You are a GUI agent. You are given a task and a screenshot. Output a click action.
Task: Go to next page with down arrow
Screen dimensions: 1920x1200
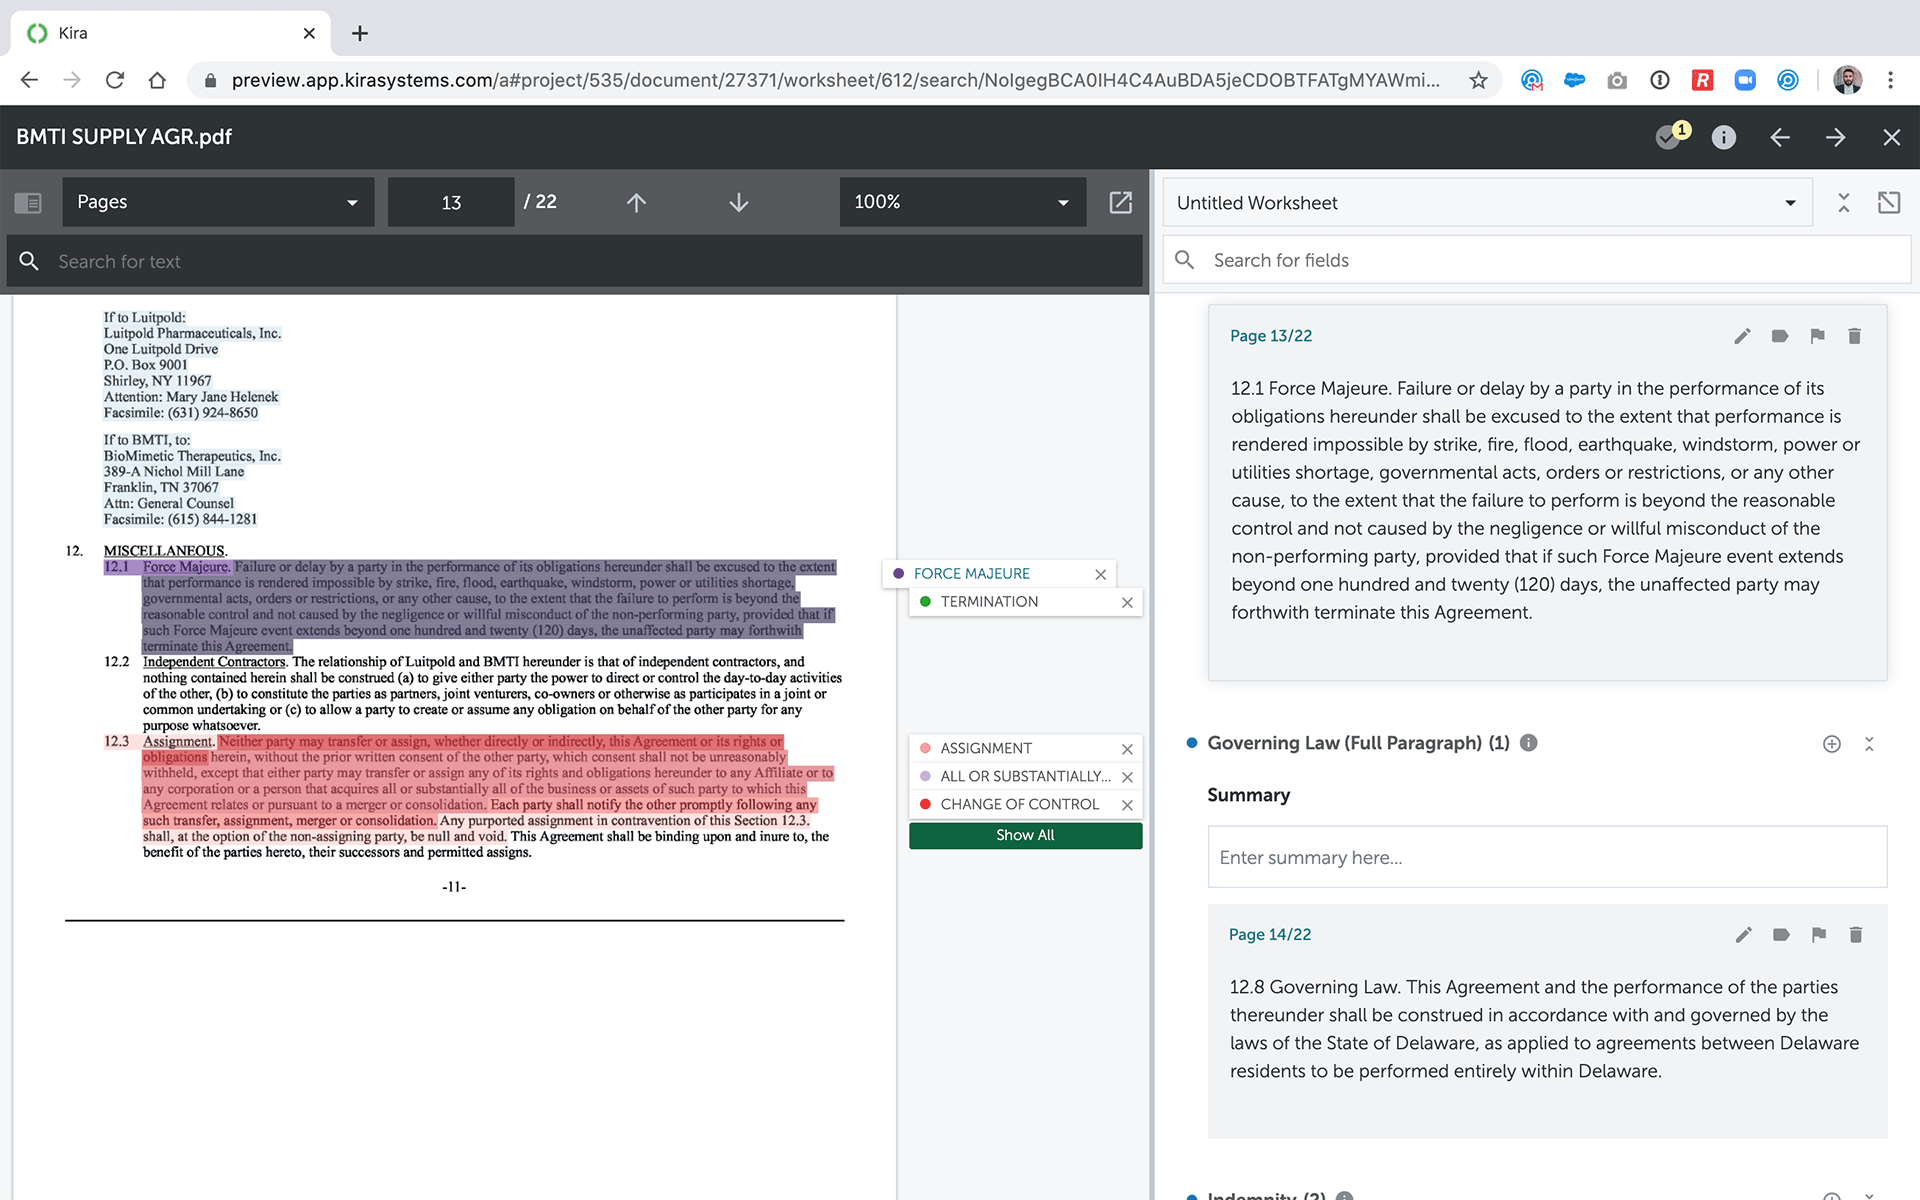[x=738, y=203]
